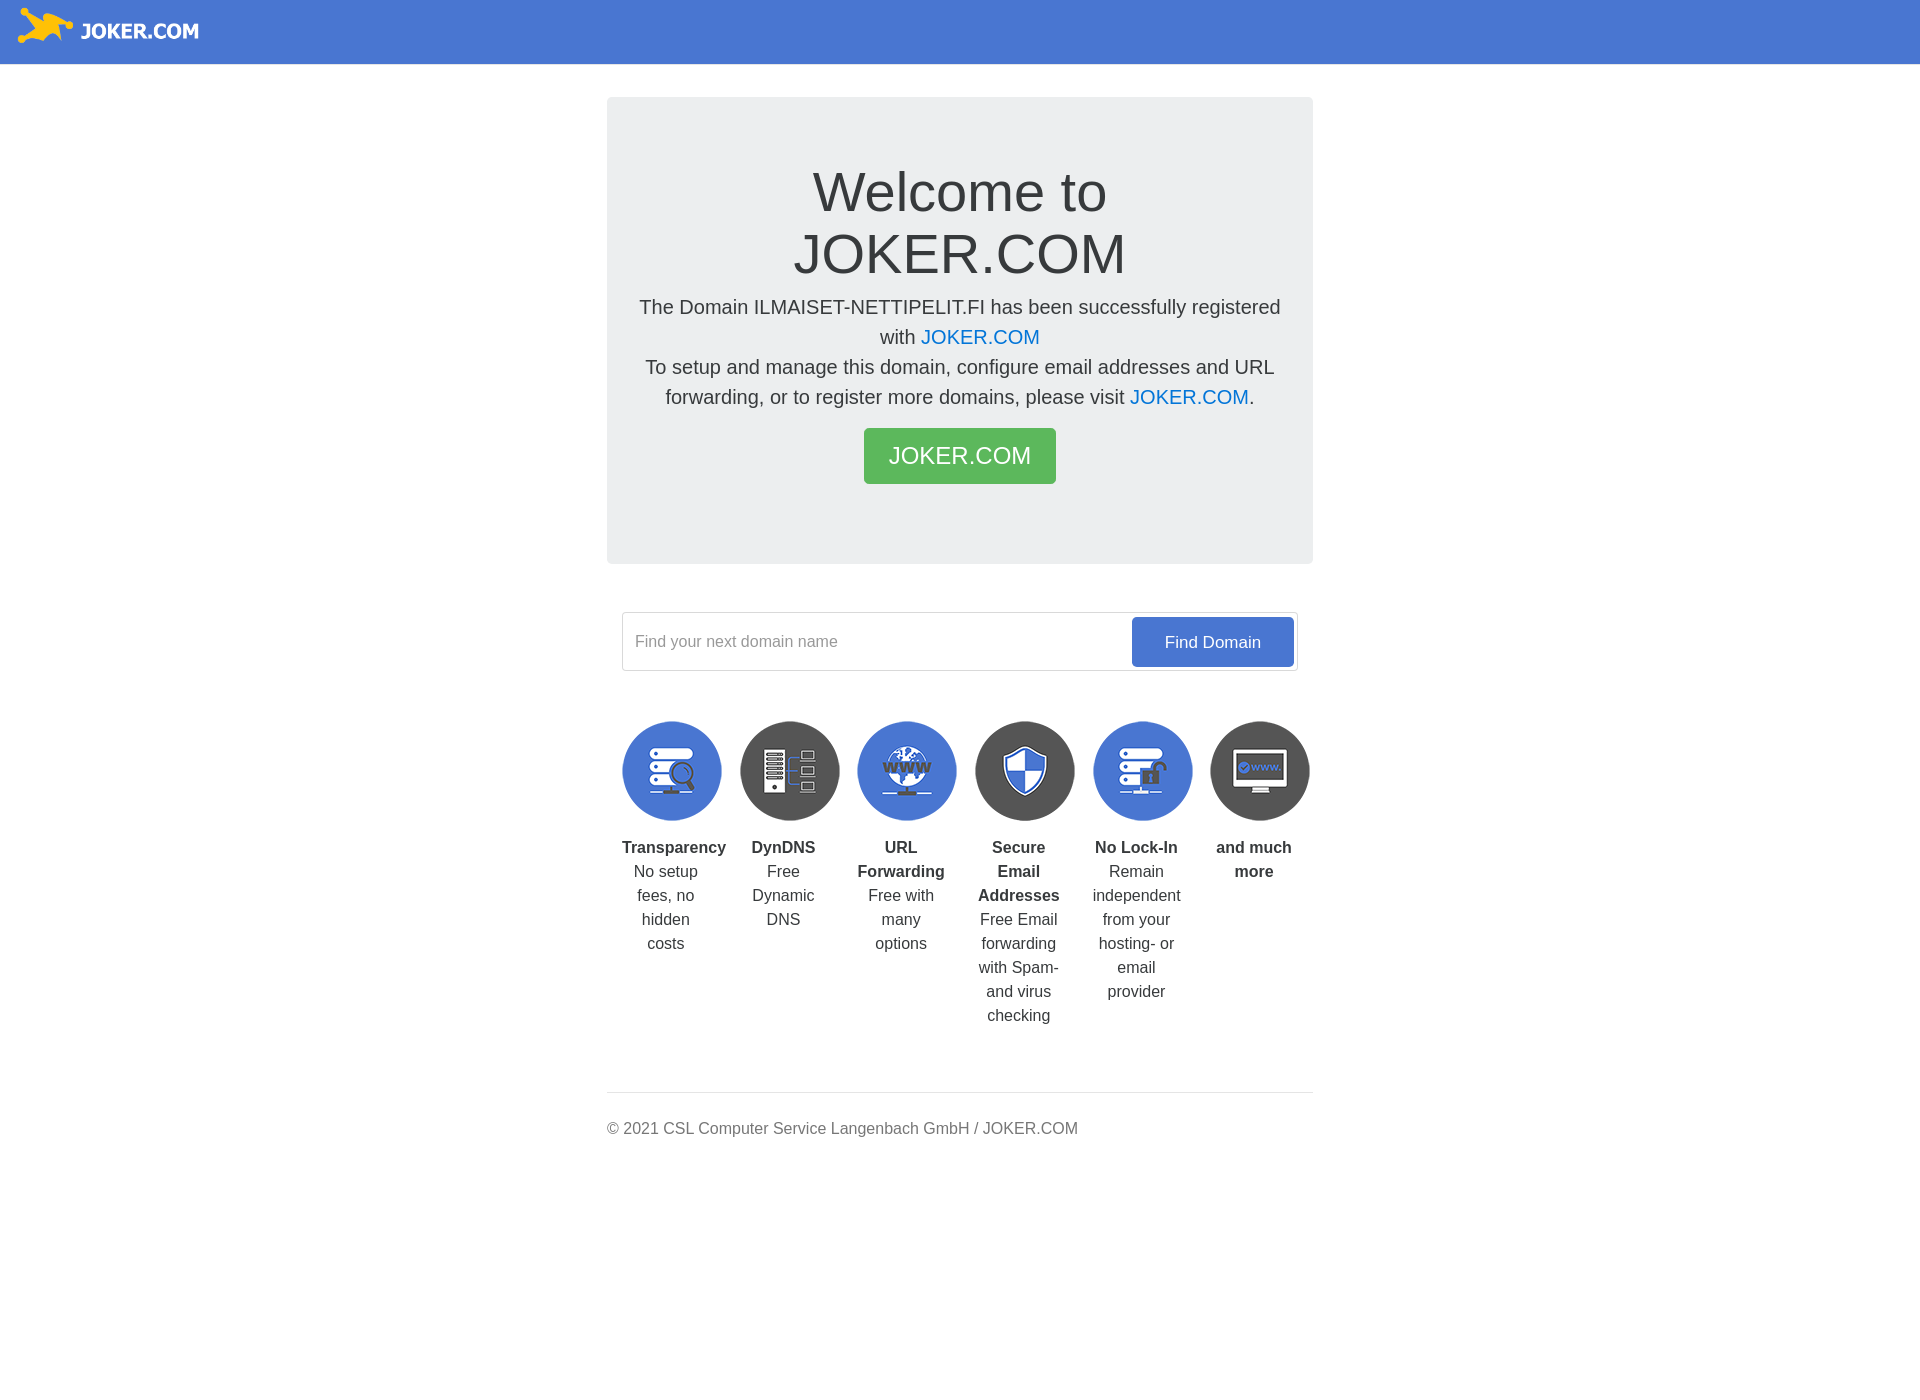Click the JOKER.COM hyperlink in description

979,337
